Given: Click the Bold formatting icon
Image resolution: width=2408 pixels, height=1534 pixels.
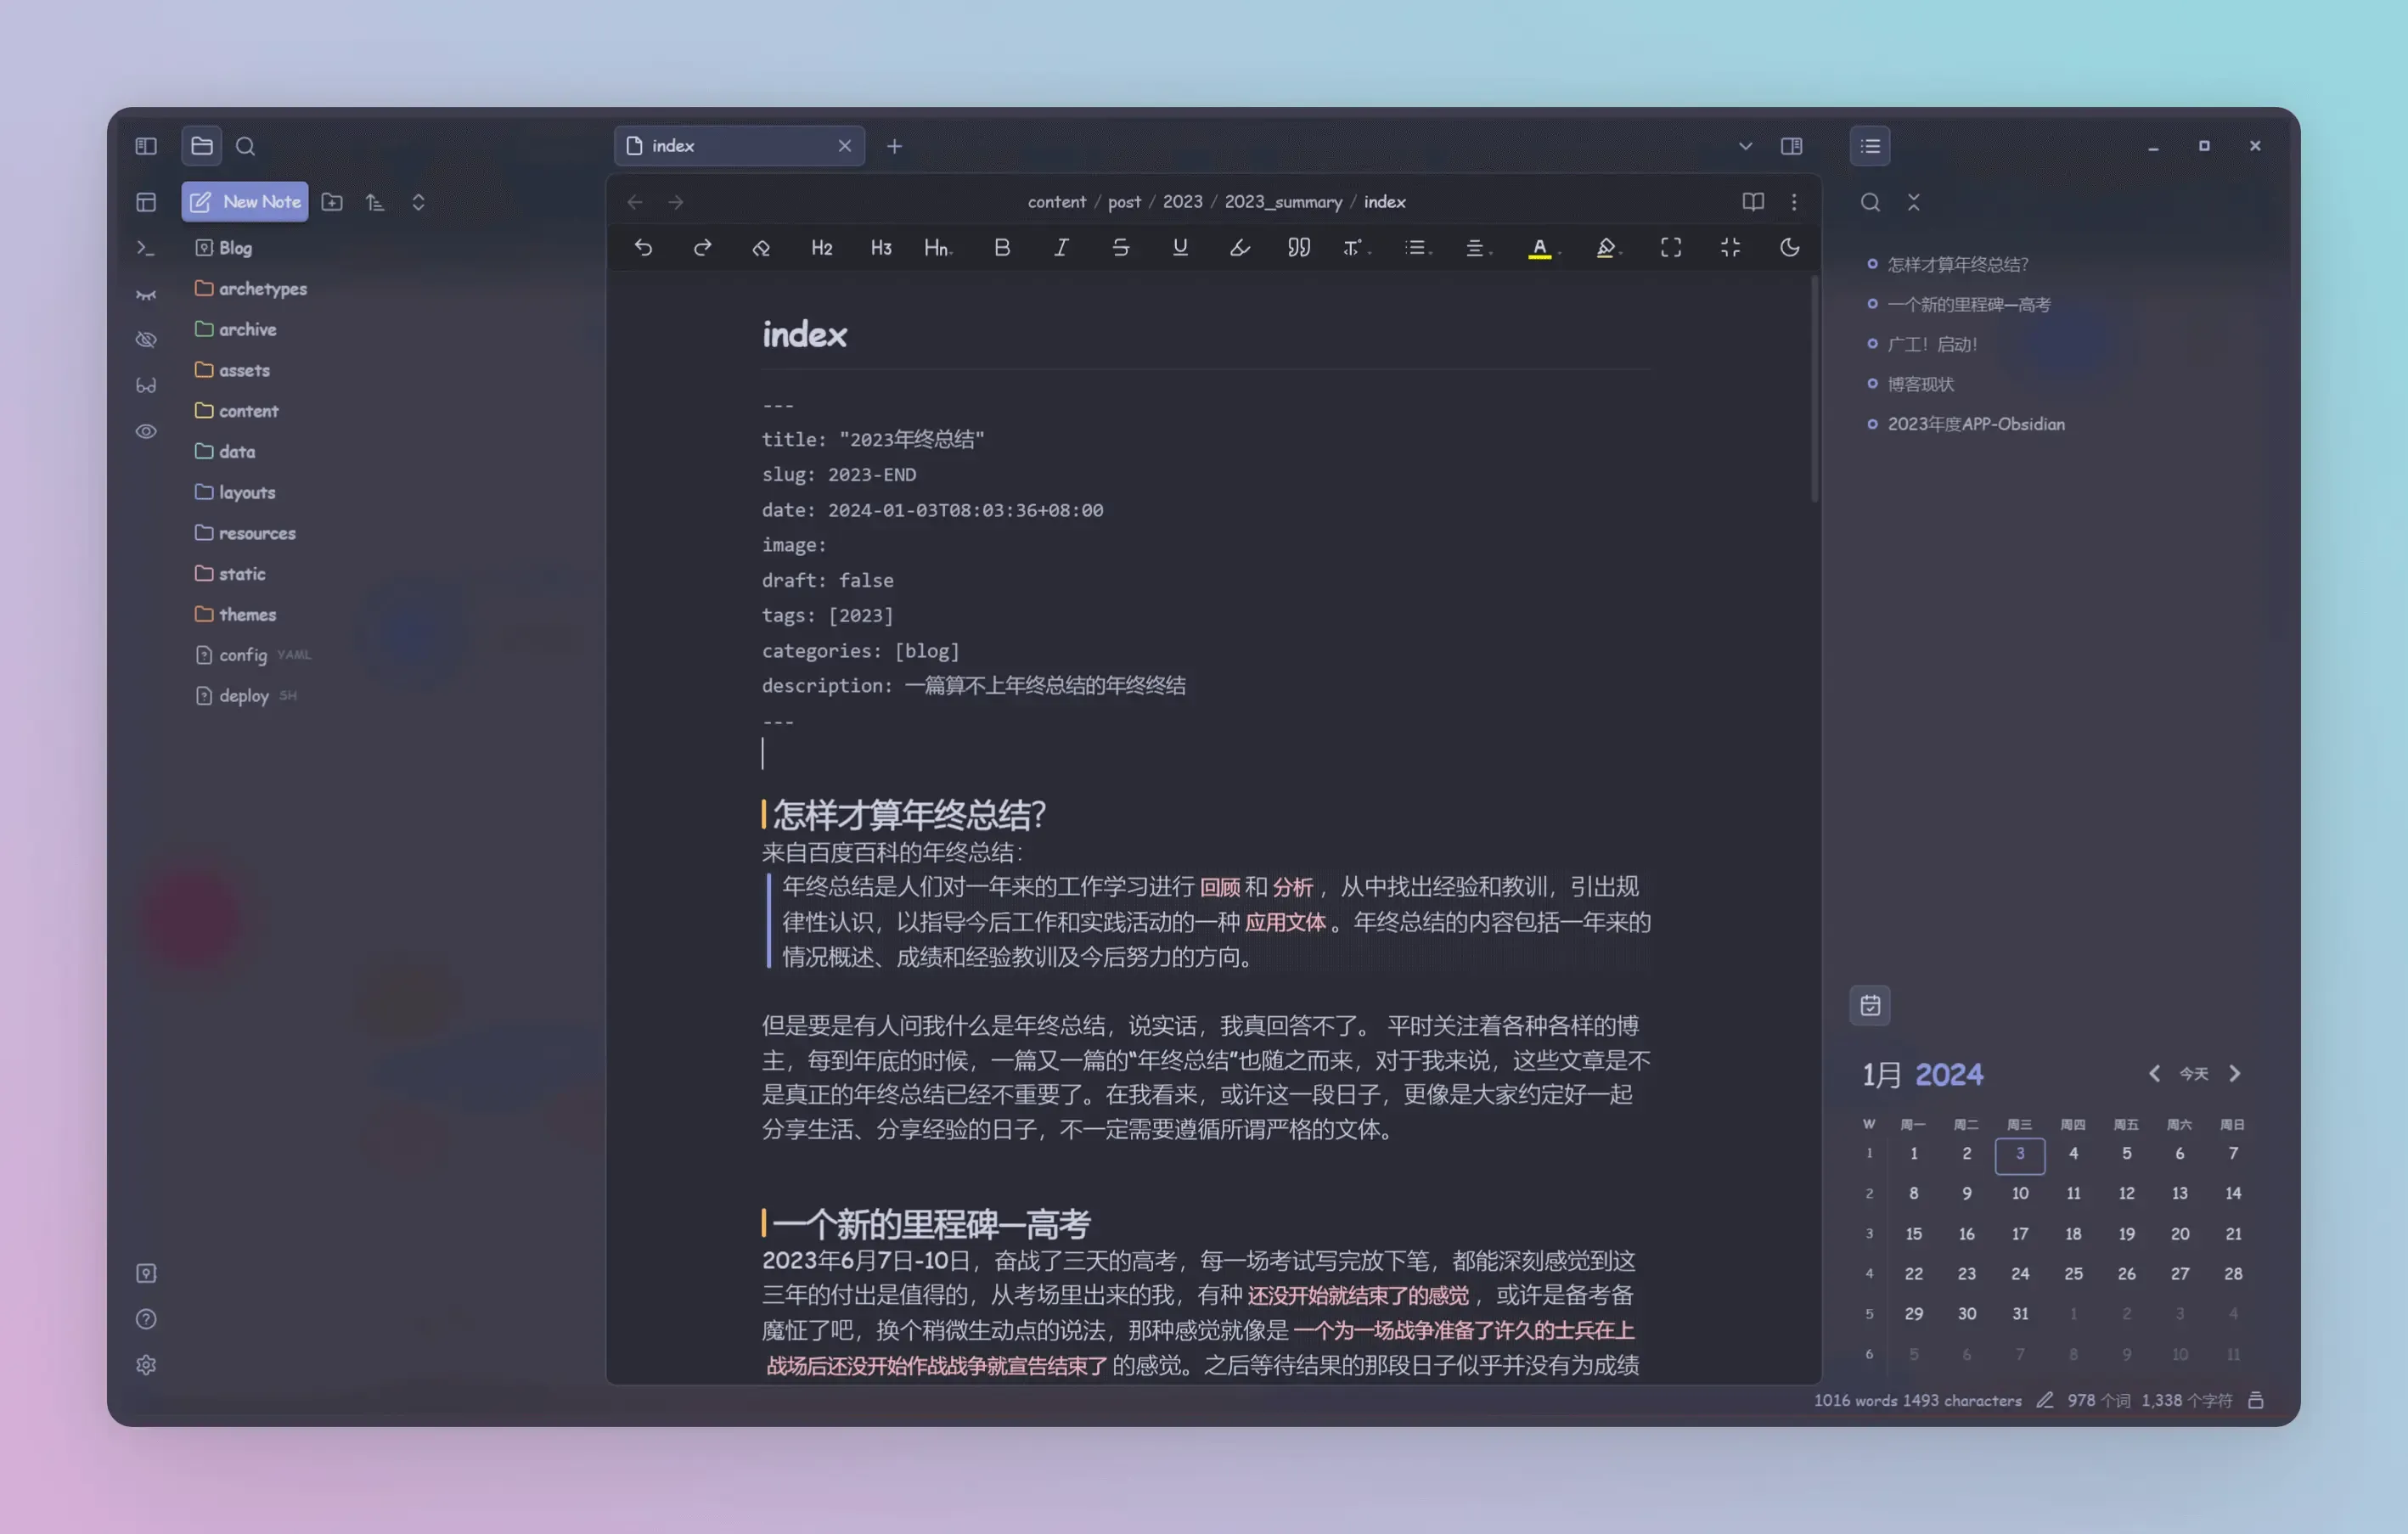Looking at the screenshot, I should click(1001, 248).
